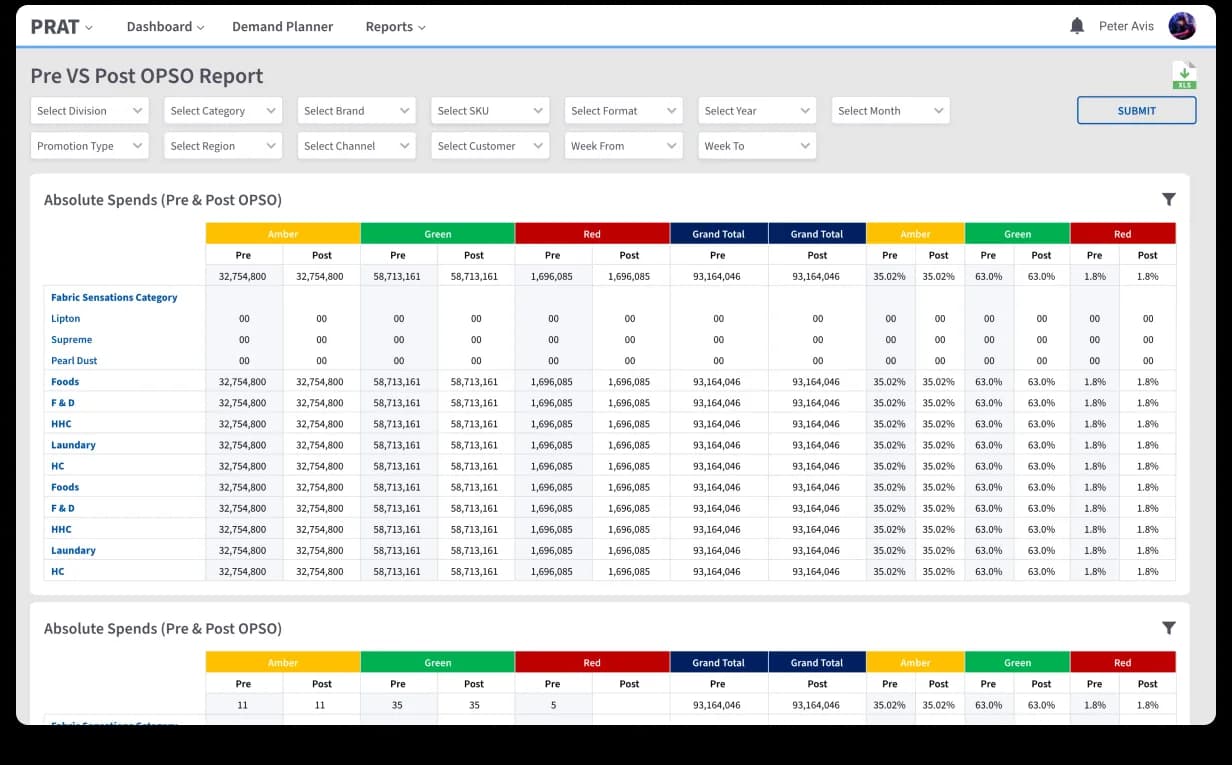Click the Pearl Dust row label

coord(74,360)
